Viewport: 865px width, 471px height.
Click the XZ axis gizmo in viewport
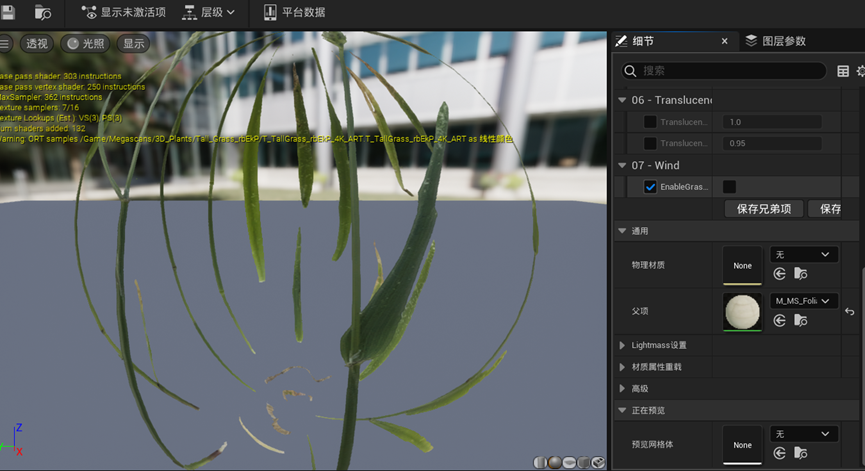coord(12,440)
